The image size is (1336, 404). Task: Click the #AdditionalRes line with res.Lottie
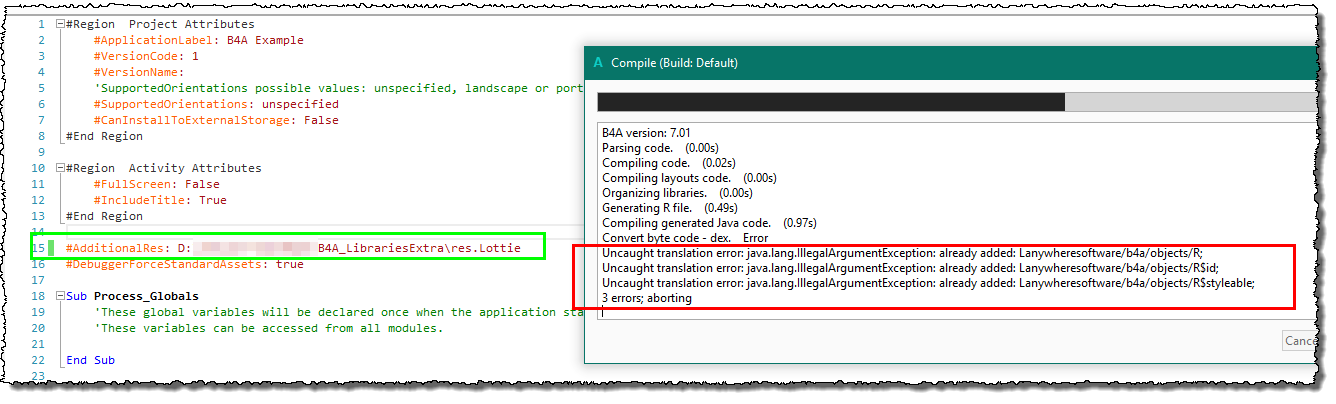click(293, 248)
